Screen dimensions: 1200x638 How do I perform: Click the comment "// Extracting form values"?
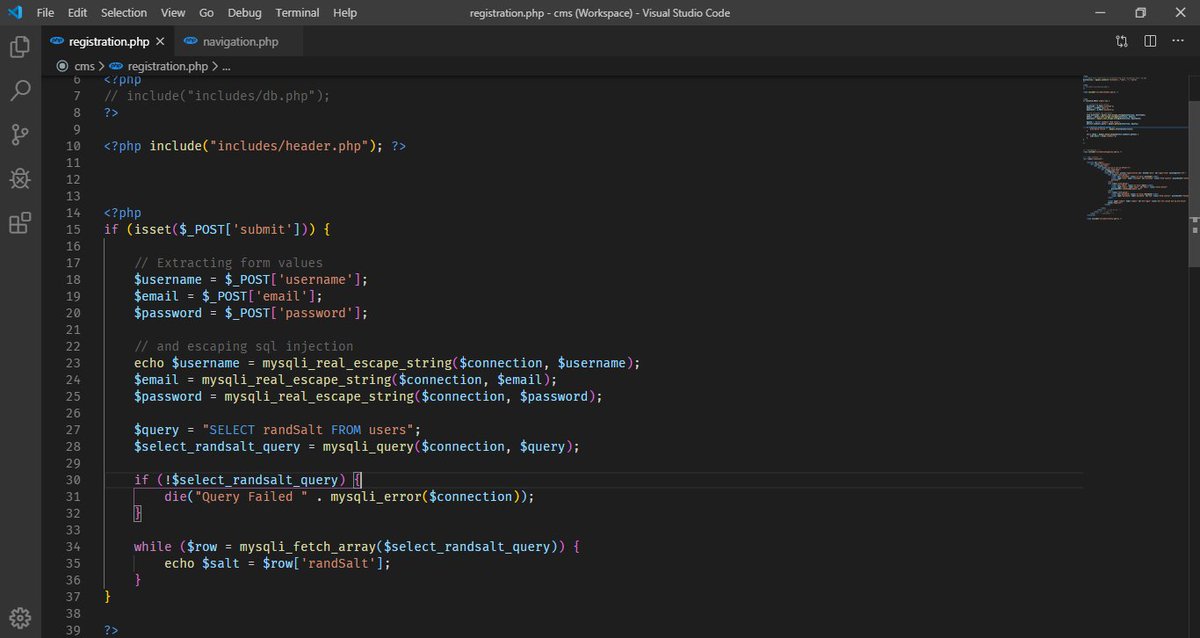pyautogui.click(x=228, y=263)
